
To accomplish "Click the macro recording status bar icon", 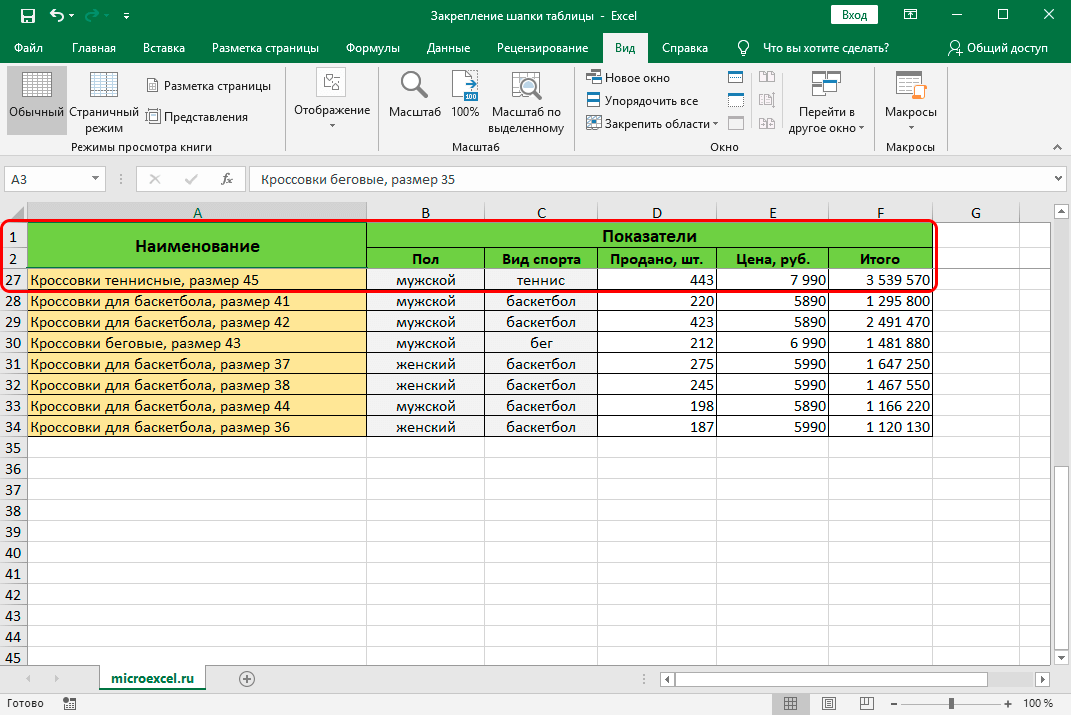I will click(x=70, y=703).
